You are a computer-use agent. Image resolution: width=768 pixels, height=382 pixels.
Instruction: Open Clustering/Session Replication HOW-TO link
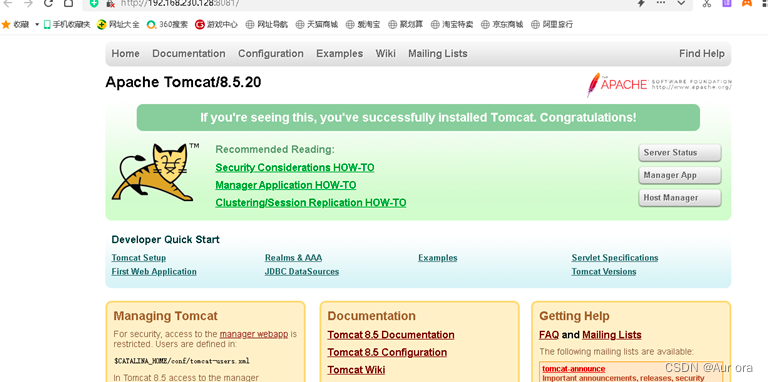pos(311,203)
